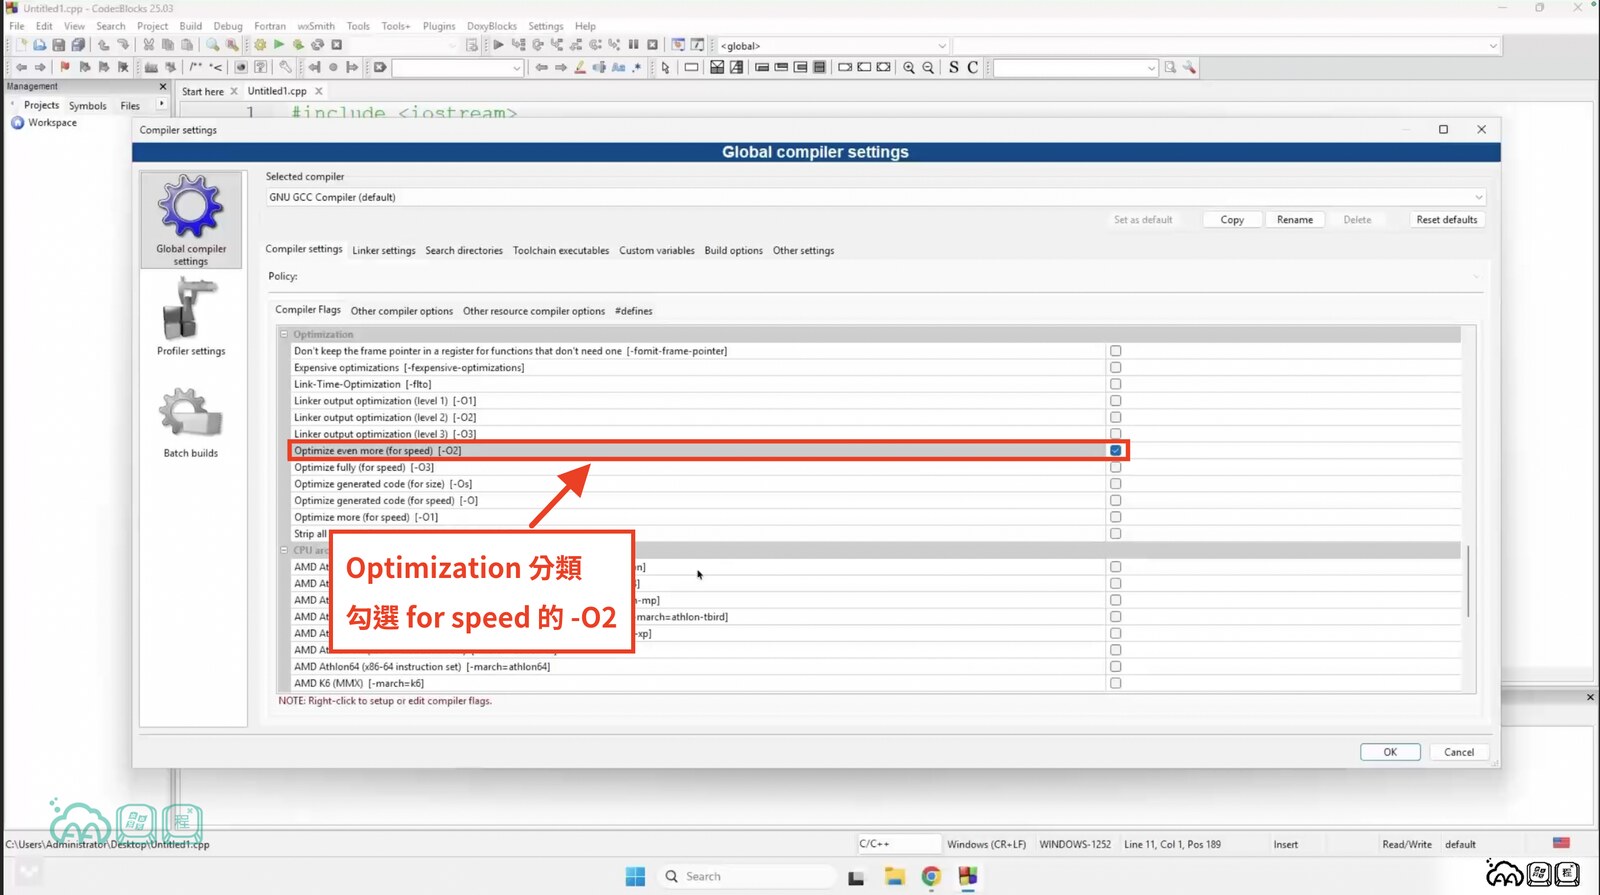Screen dimensions: 1600x895
Task: Click Break debugger pause icon
Action: point(633,45)
